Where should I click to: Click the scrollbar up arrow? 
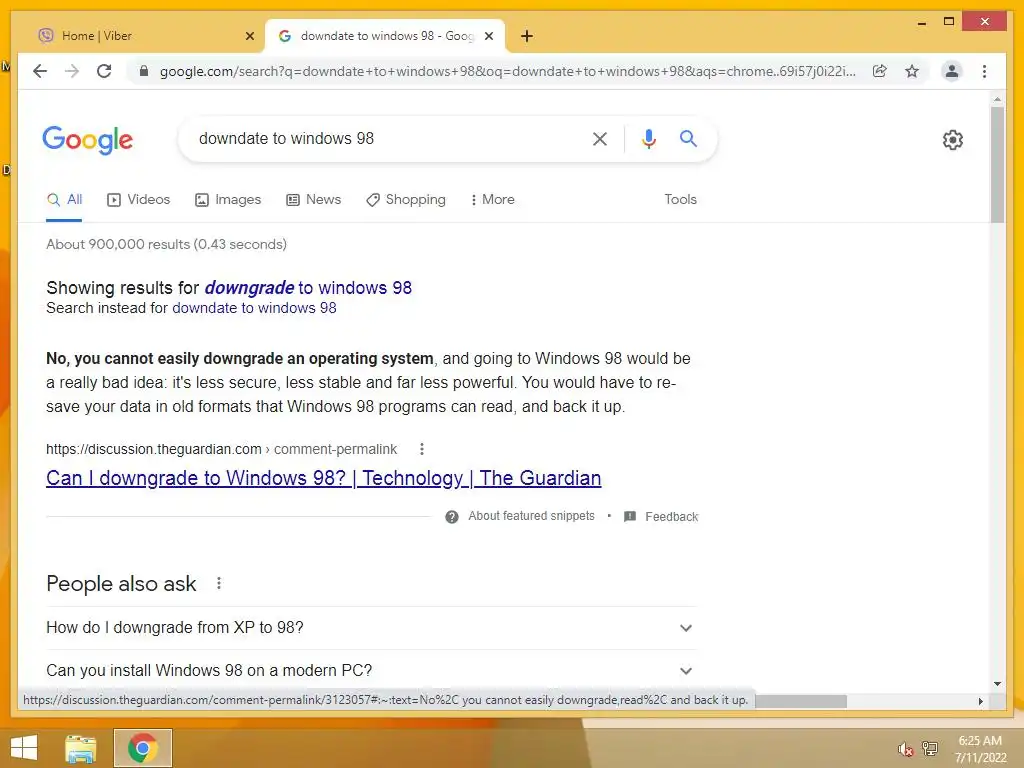point(997,99)
